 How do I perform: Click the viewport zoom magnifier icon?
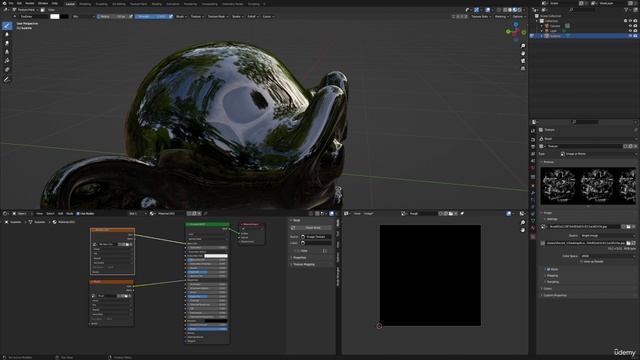[523, 46]
